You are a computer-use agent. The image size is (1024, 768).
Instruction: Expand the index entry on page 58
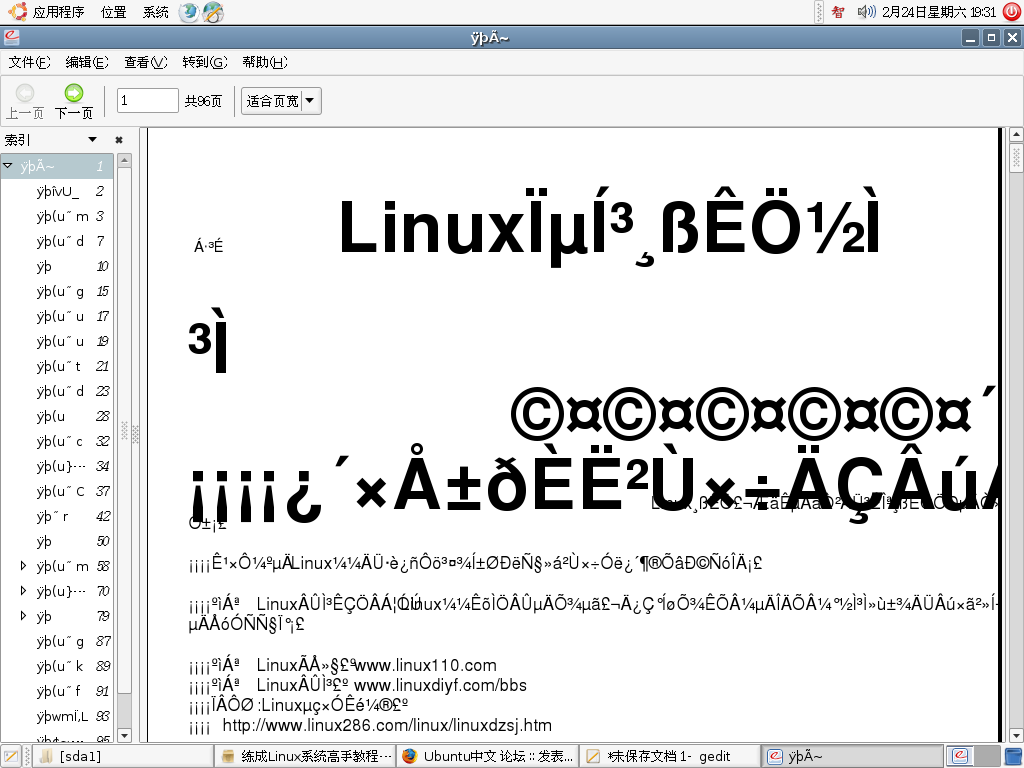(x=24, y=566)
